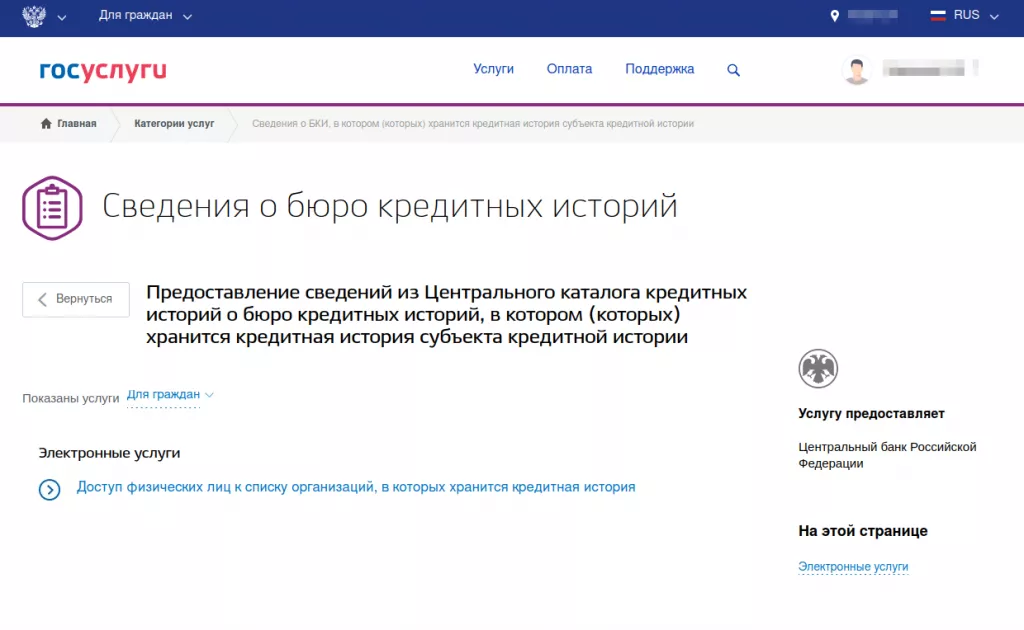
Task: Open search via the magnifier icon
Action: coord(733,70)
